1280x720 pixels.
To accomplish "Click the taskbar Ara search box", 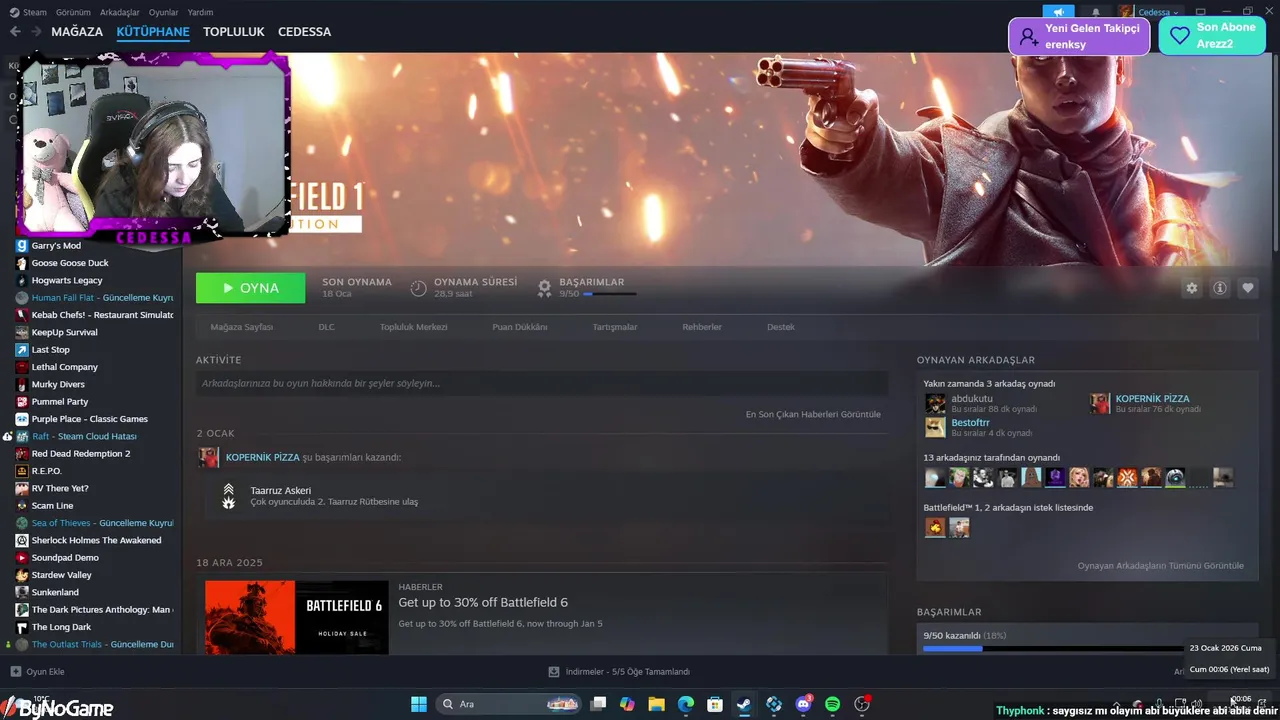I will [x=510, y=704].
